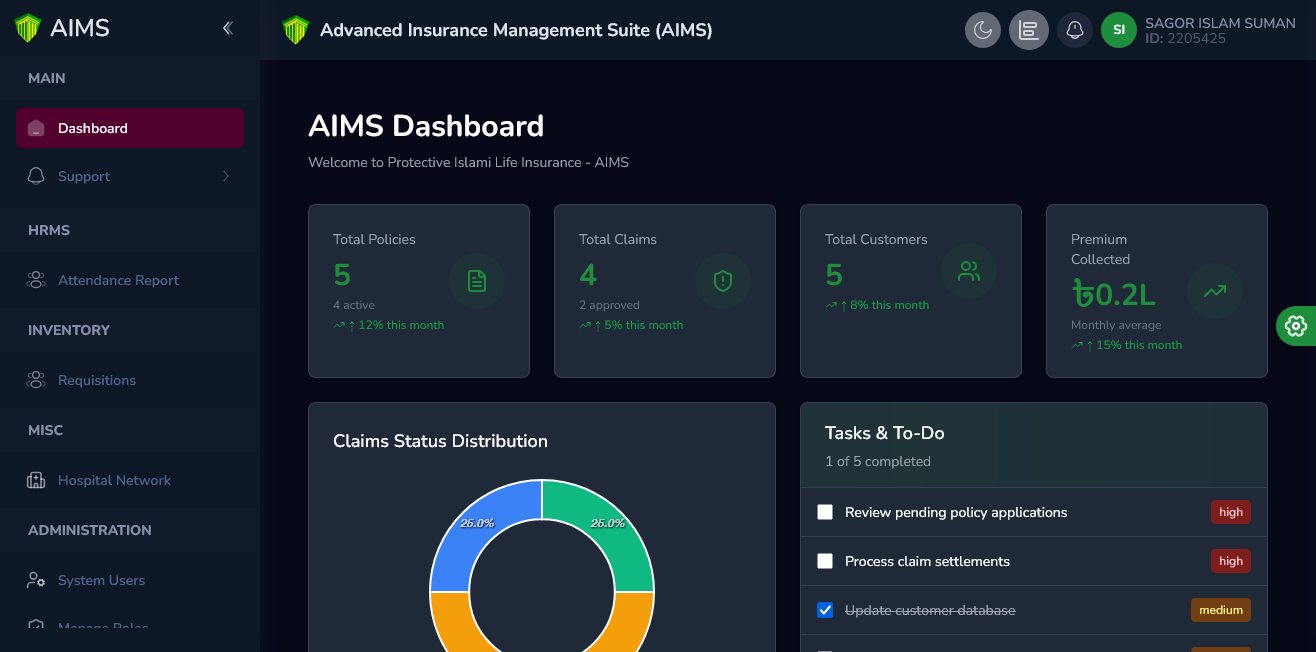This screenshot has height=652, width=1316.
Task: Click the Attendance Report sidebar icon
Action: click(36, 280)
